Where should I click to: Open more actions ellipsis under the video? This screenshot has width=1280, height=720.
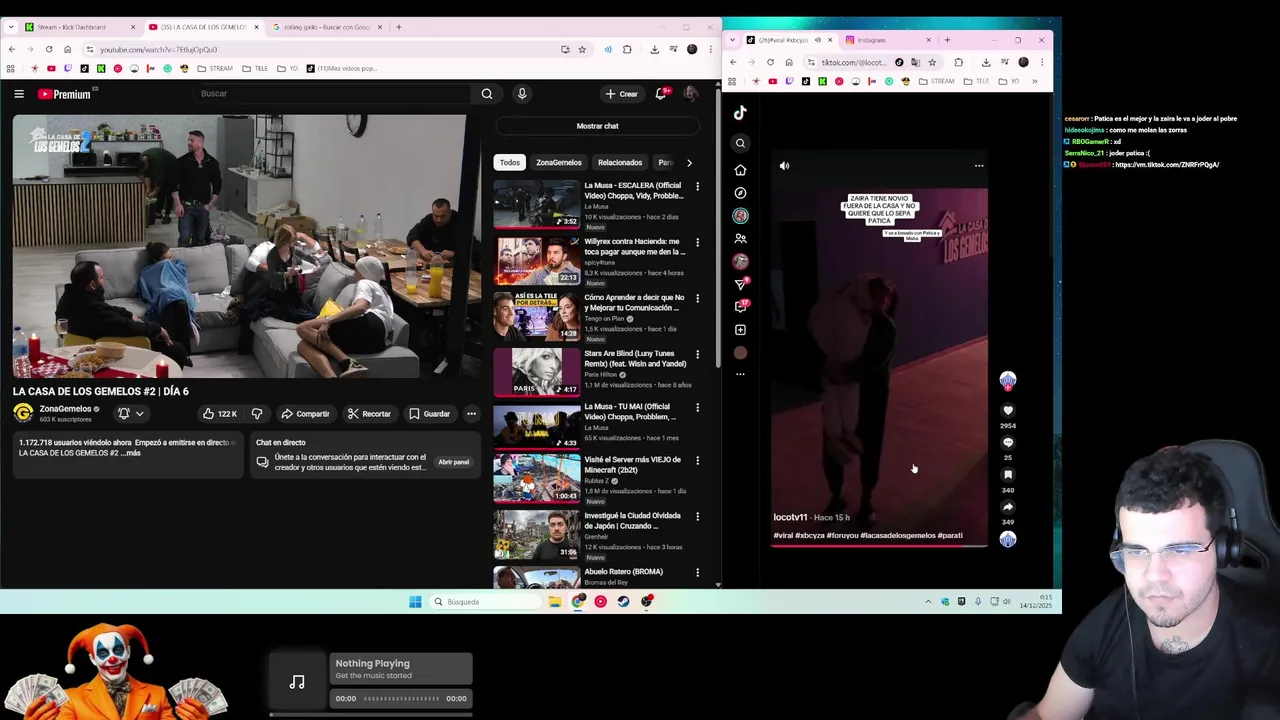471,414
